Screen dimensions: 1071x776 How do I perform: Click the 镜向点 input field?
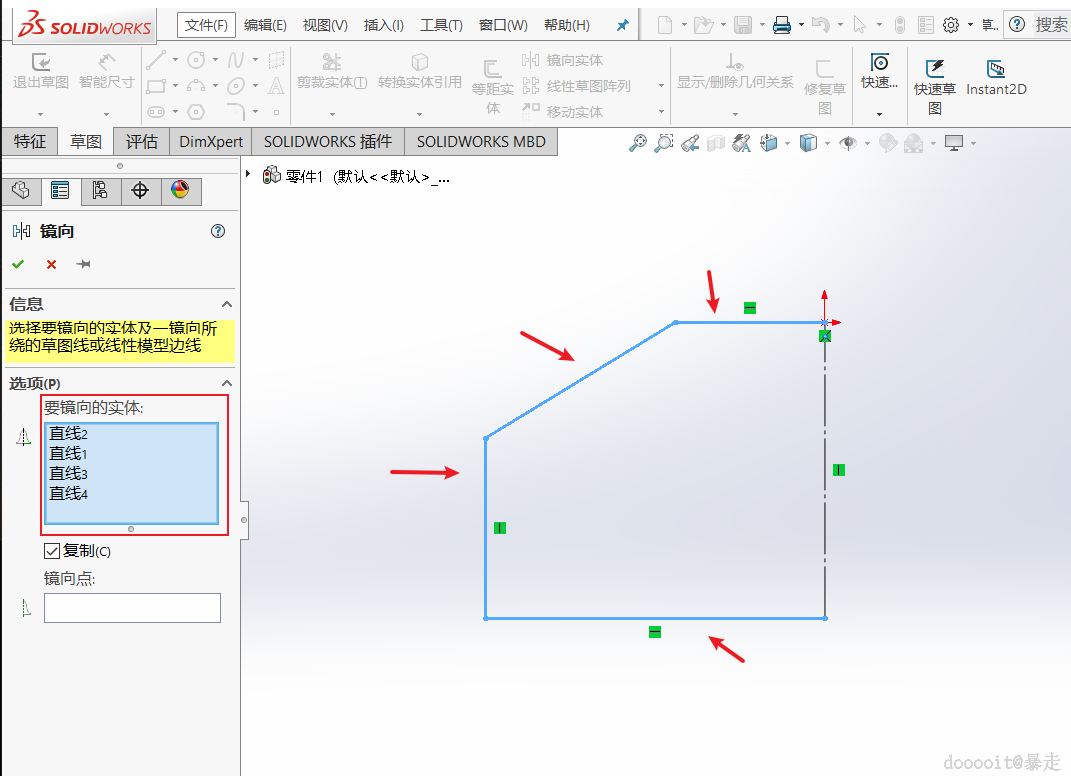pyautogui.click(x=132, y=608)
